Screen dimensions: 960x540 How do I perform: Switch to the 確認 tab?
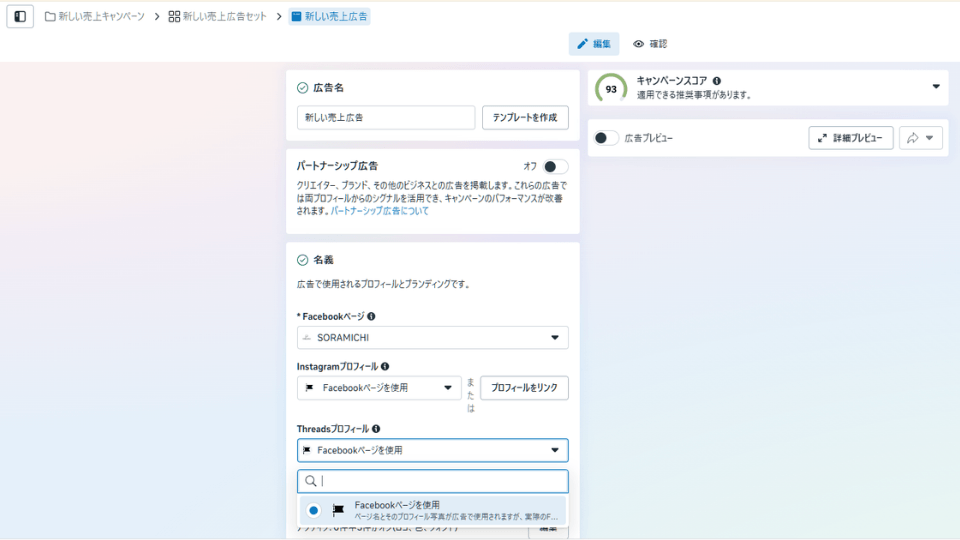[x=650, y=44]
